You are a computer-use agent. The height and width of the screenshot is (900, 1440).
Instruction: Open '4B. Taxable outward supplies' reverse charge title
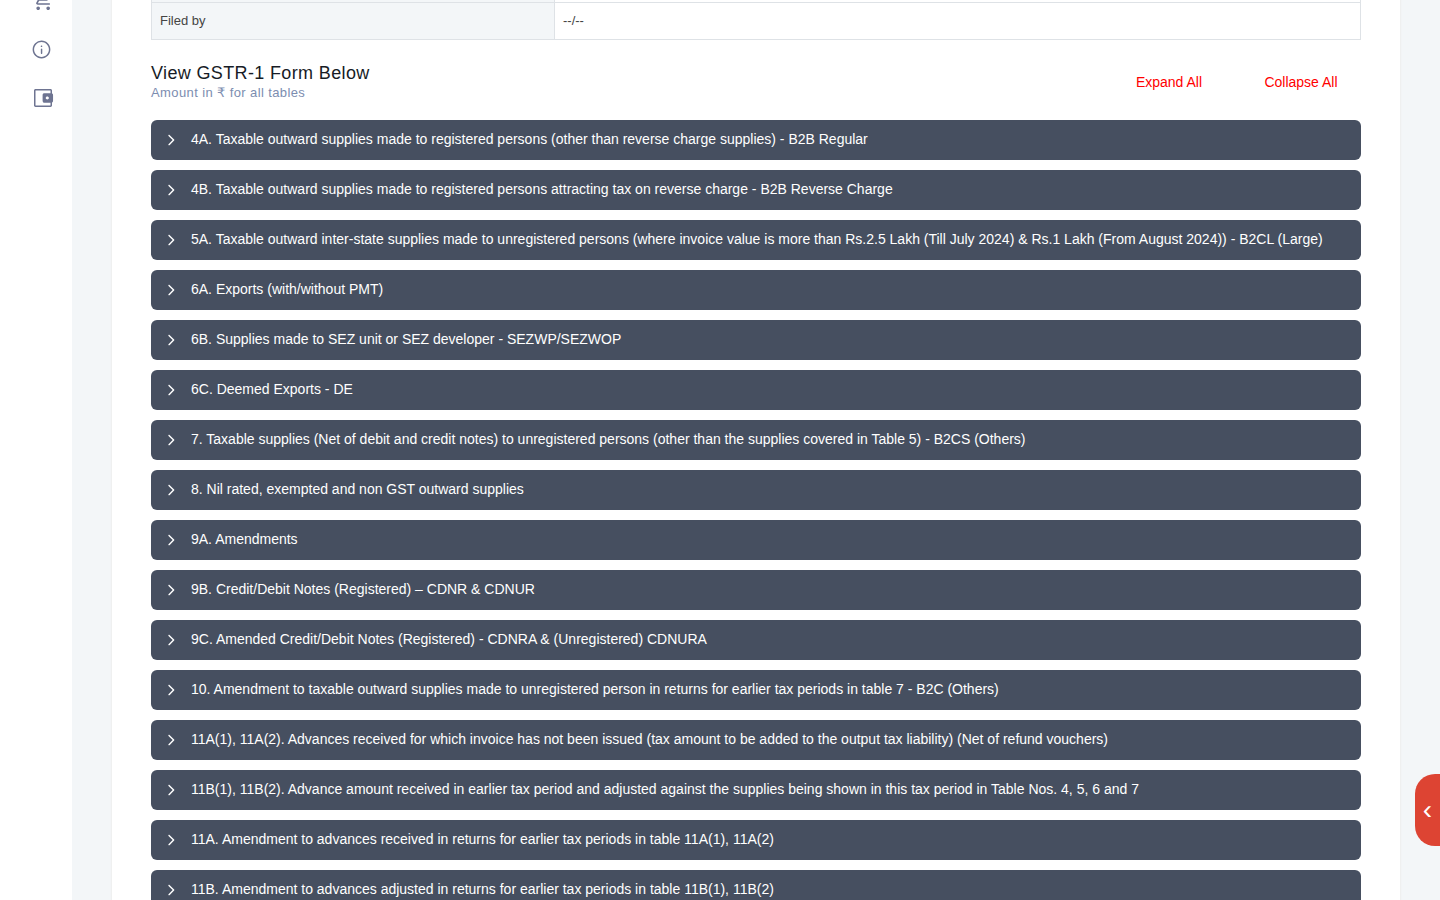pyautogui.click(x=542, y=189)
